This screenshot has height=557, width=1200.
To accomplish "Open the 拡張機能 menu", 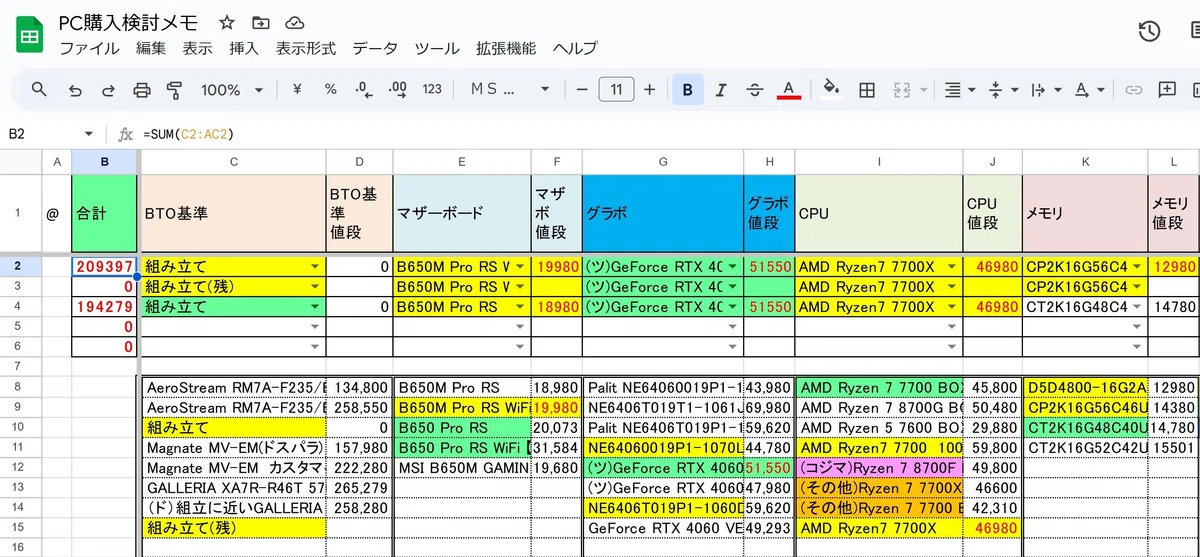I will (x=506, y=48).
